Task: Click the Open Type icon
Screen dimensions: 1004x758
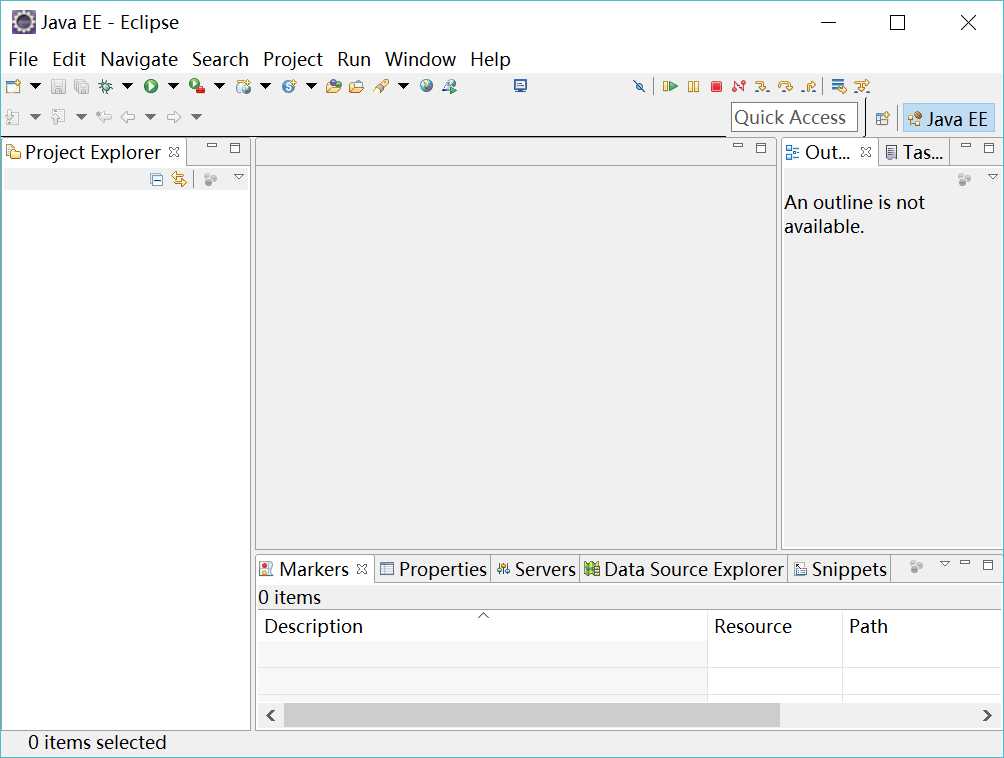Action: pyautogui.click(x=334, y=86)
